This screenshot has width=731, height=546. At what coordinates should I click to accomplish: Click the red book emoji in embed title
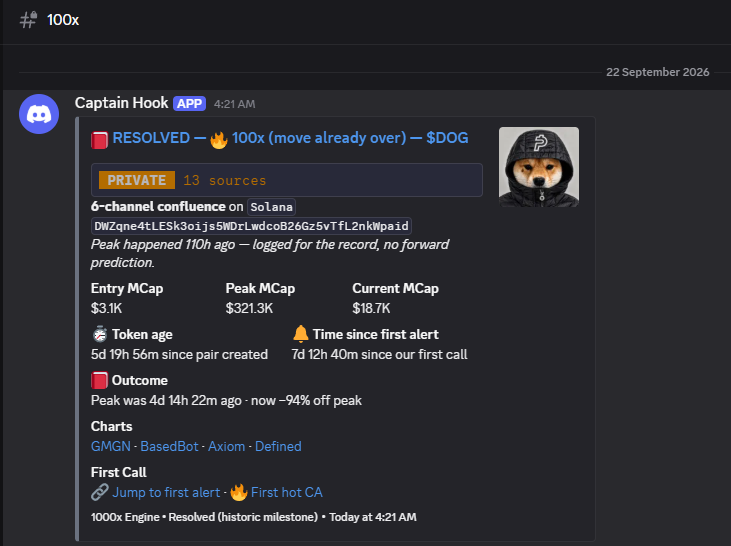pyautogui.click(x=99, y=139)
